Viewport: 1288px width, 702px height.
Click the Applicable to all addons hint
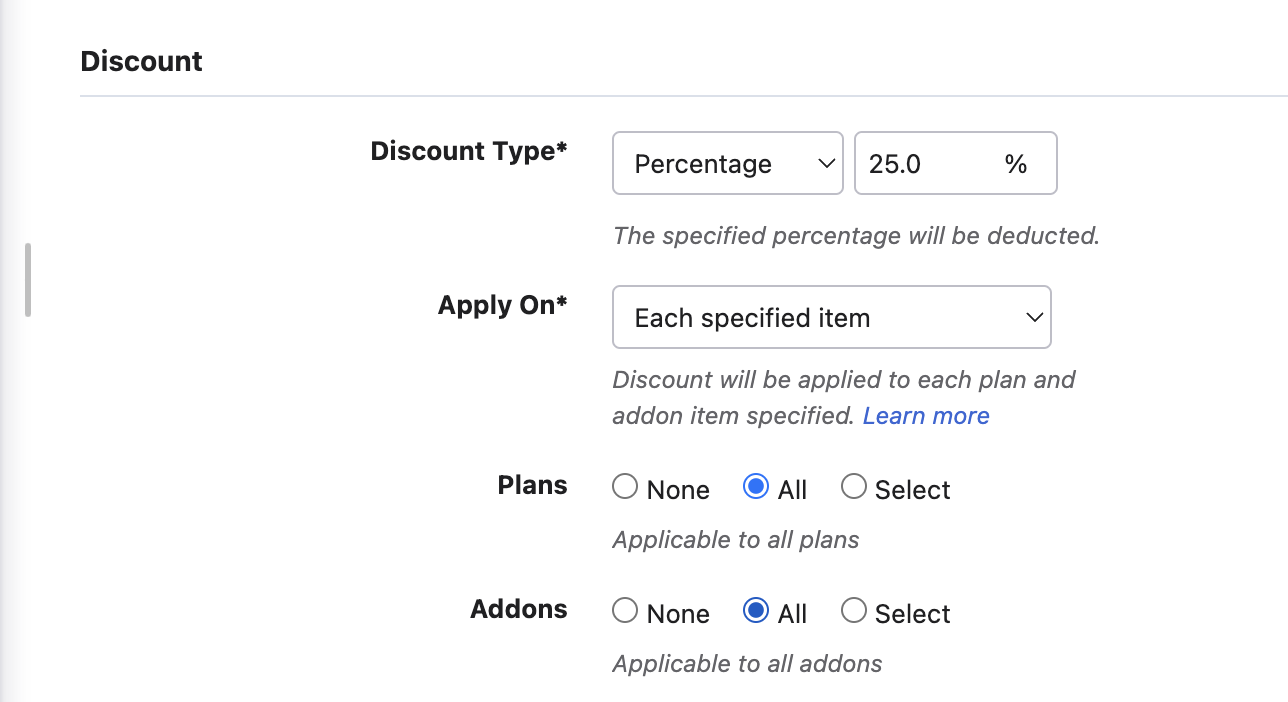[x=747, y=664]
